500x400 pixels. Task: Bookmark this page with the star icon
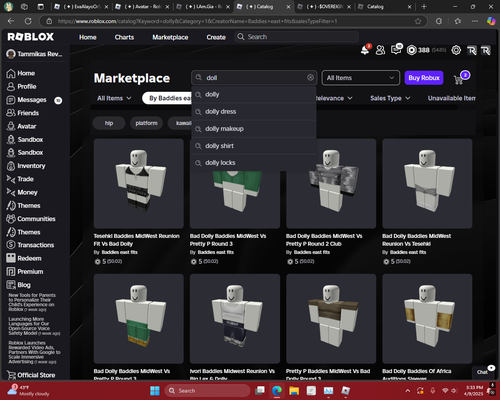(x=418, y=21)
